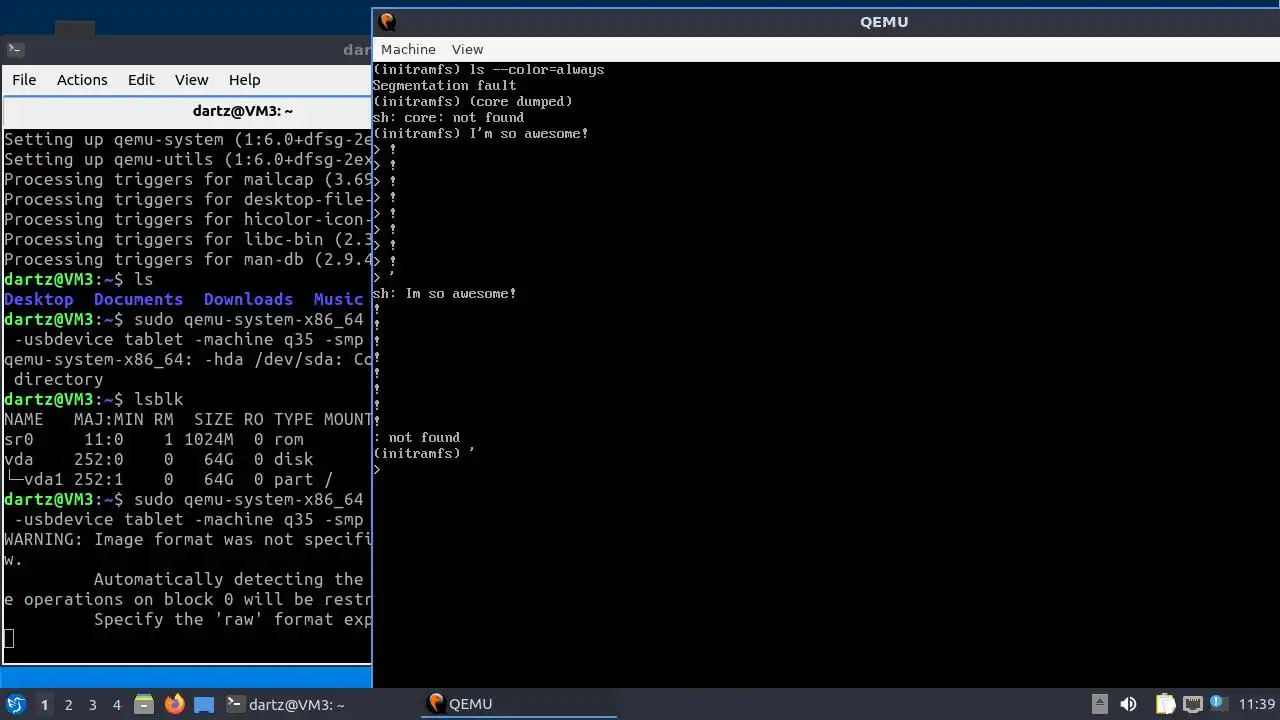
Task: Open the volume control icon
Action: (1128, 704)
